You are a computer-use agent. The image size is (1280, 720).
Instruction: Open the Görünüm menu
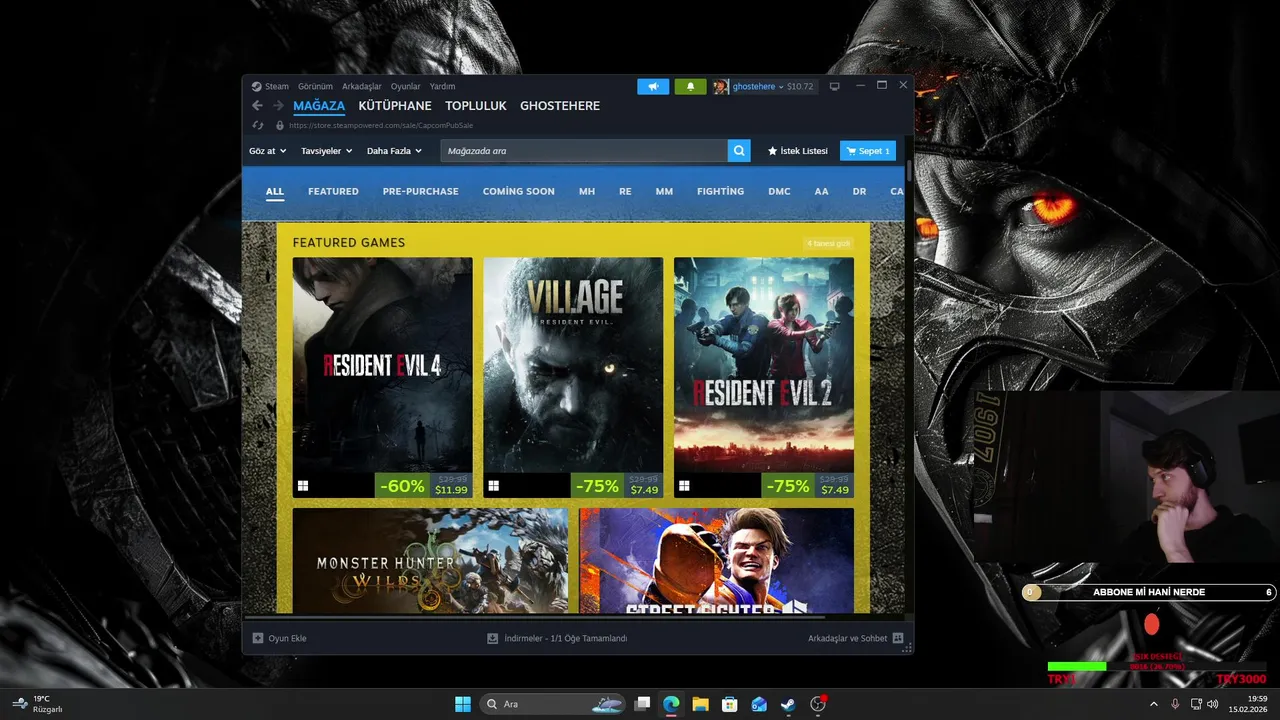(315, 87)
